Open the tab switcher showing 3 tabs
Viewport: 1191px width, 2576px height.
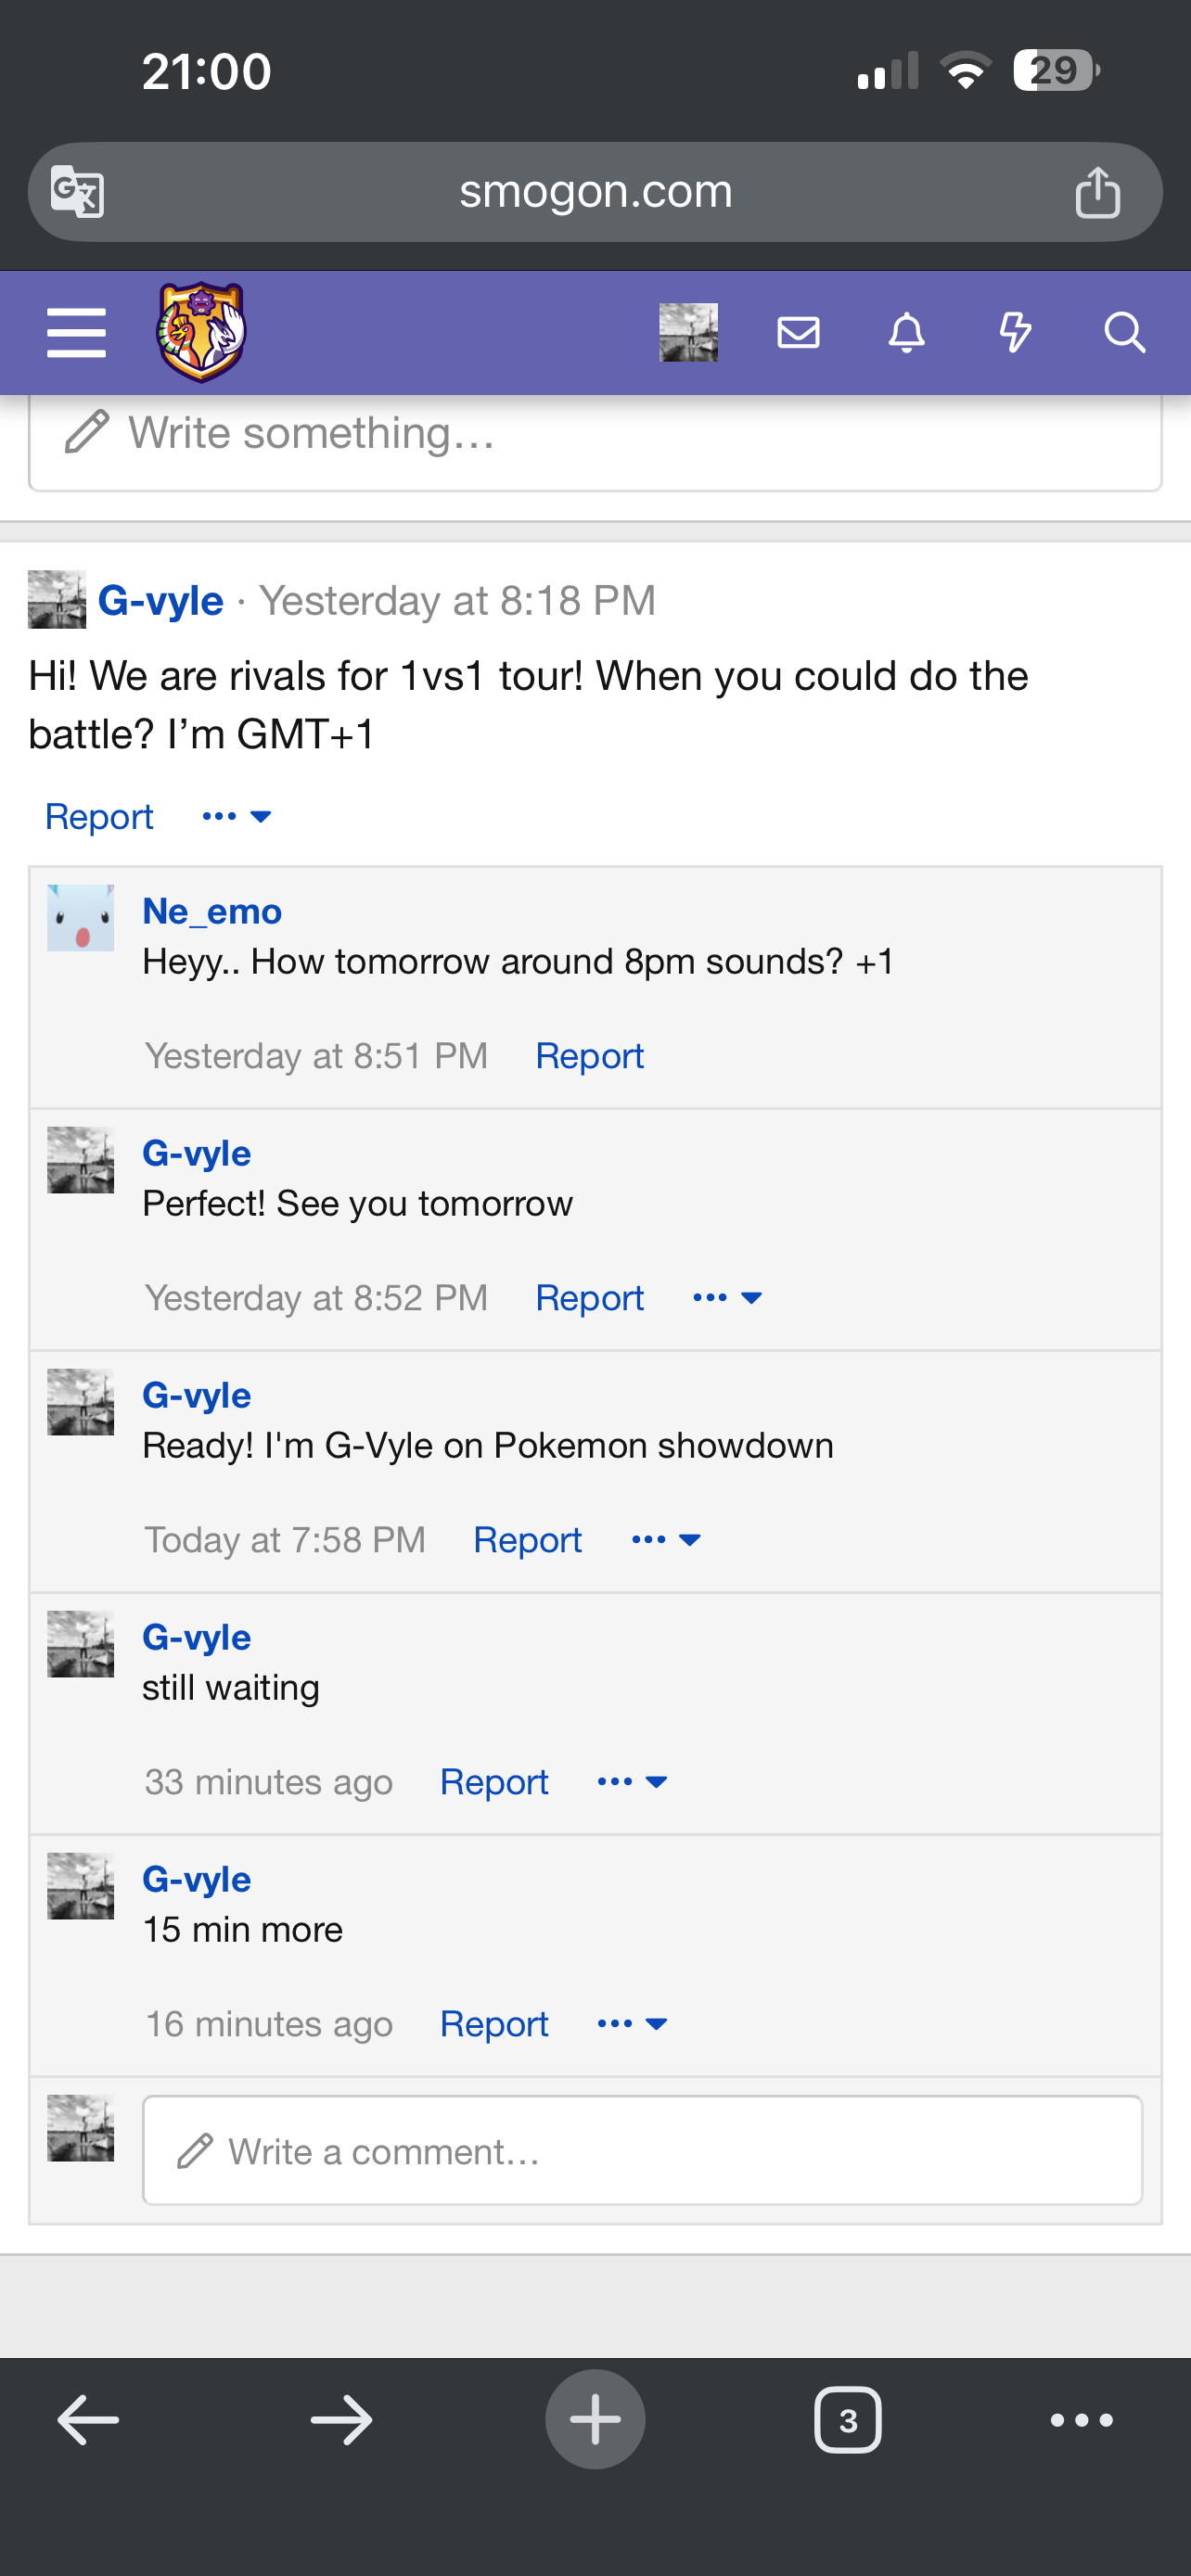click(847, 2420)
